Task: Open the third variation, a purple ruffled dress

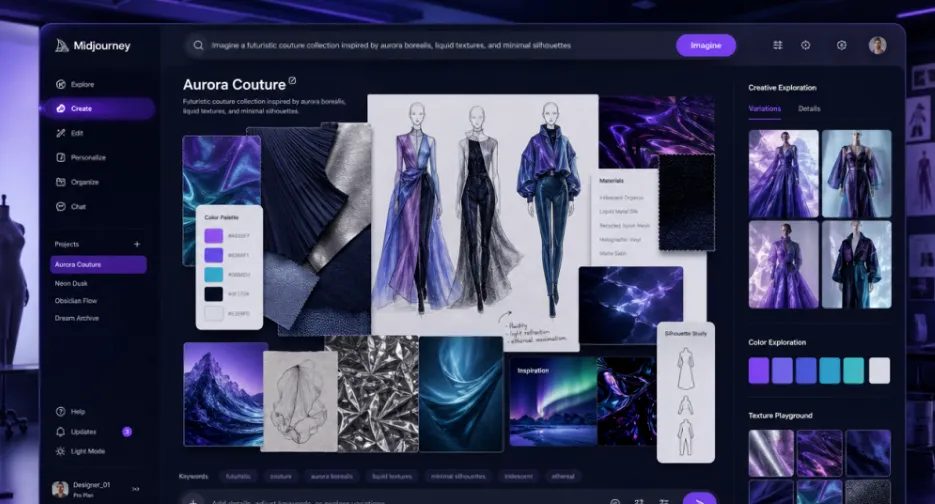Action: coord(784,265)
